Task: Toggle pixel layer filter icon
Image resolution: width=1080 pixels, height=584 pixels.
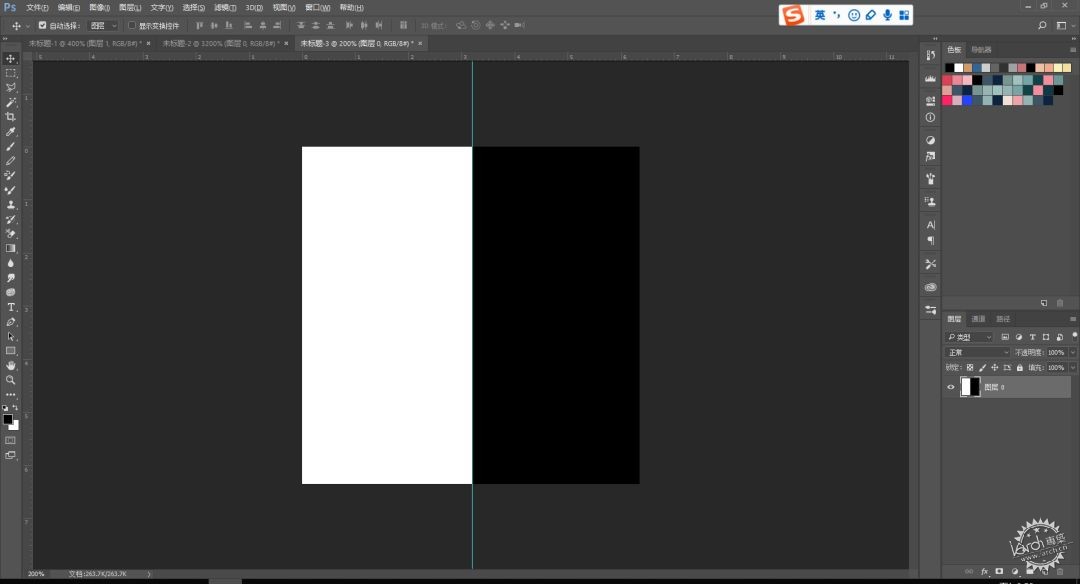Action: (1005, 337)
